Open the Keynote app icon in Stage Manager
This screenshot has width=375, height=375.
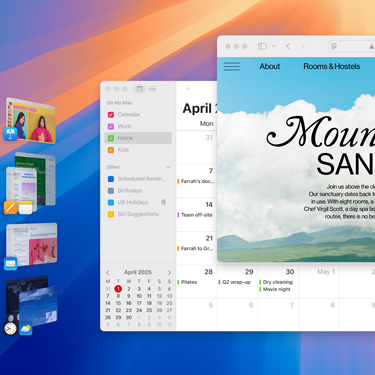click(x=10, y=134)
